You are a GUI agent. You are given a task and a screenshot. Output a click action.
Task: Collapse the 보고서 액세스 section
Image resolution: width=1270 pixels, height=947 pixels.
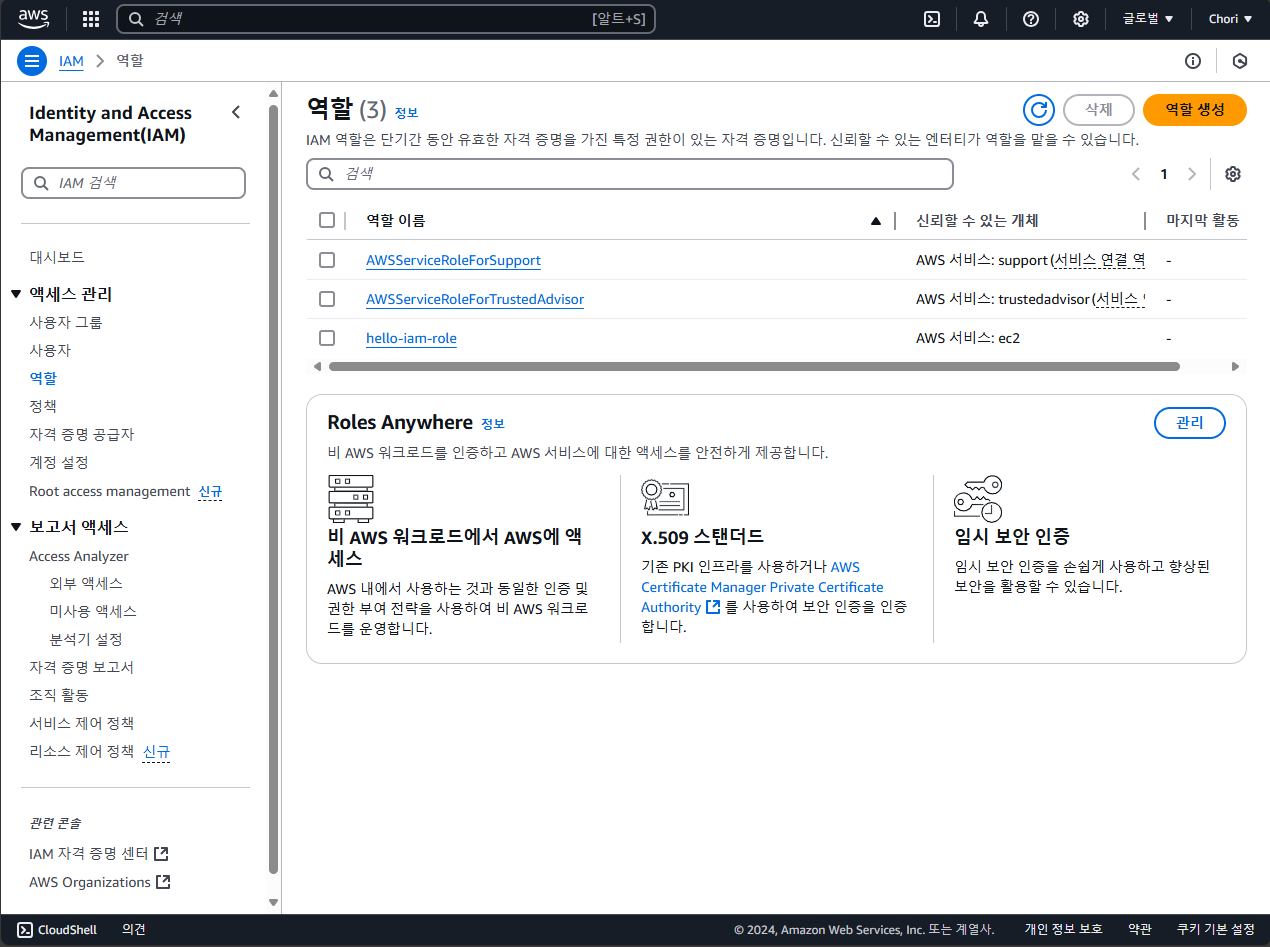point(15,527)
